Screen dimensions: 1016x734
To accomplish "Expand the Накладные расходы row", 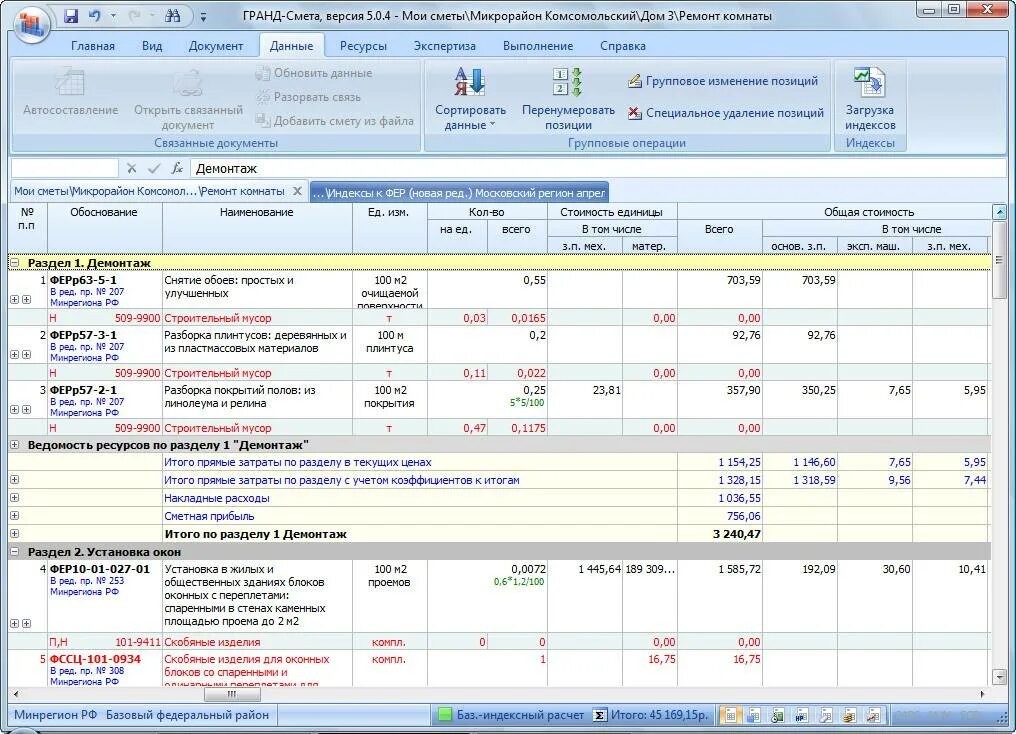I will tap(14, 498).
